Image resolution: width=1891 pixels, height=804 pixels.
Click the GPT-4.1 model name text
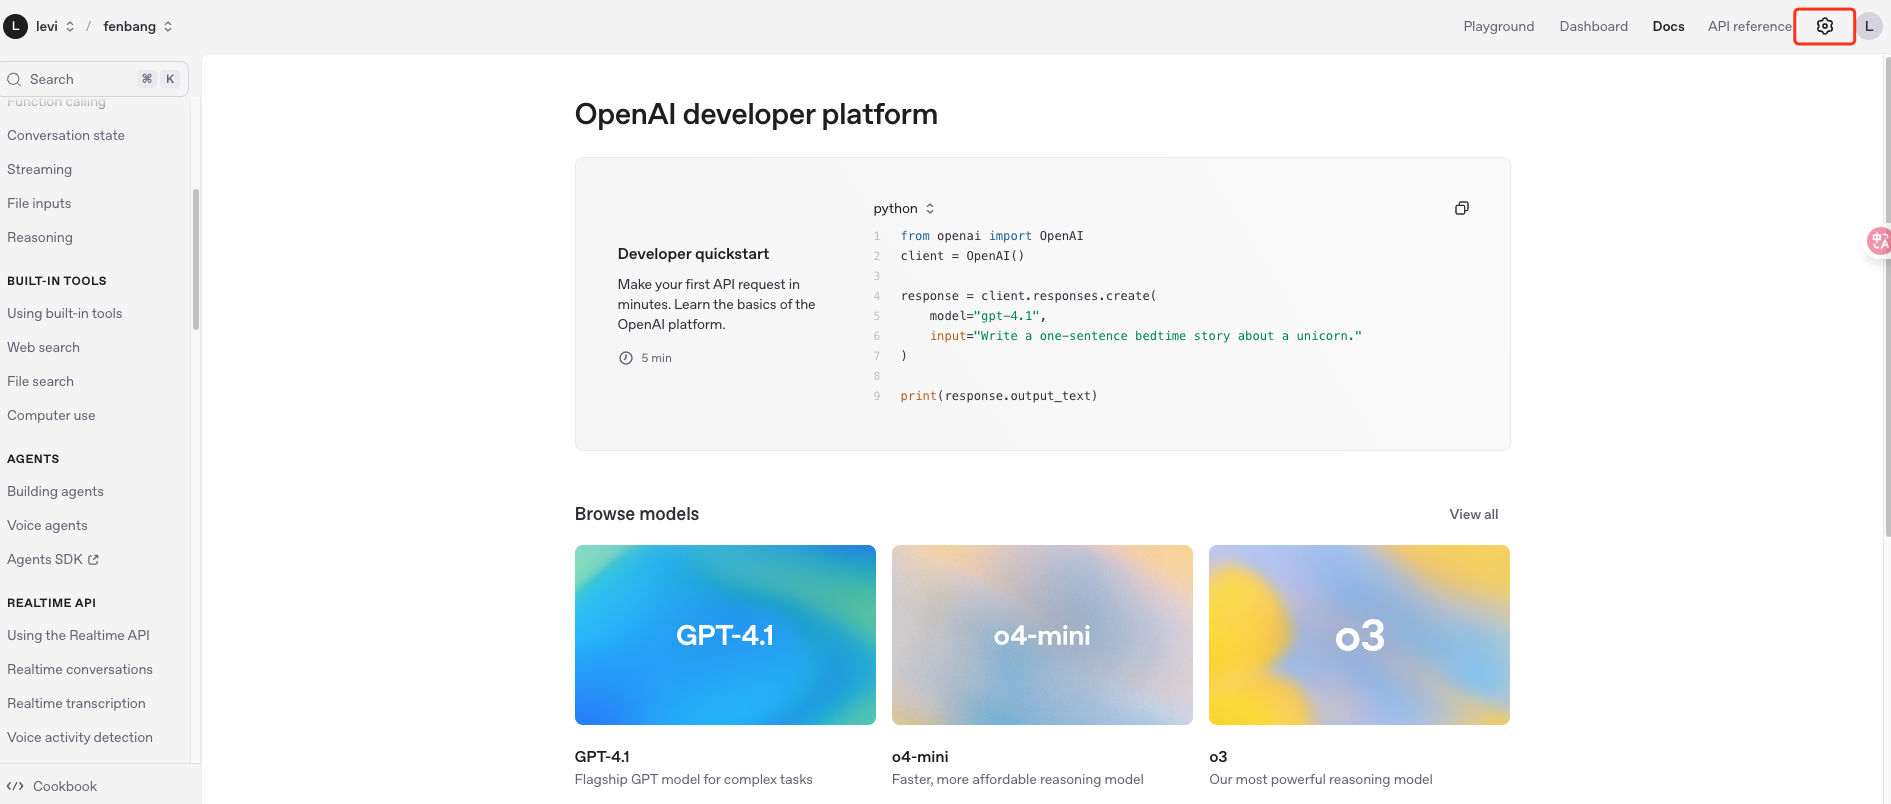pos(602,757)
